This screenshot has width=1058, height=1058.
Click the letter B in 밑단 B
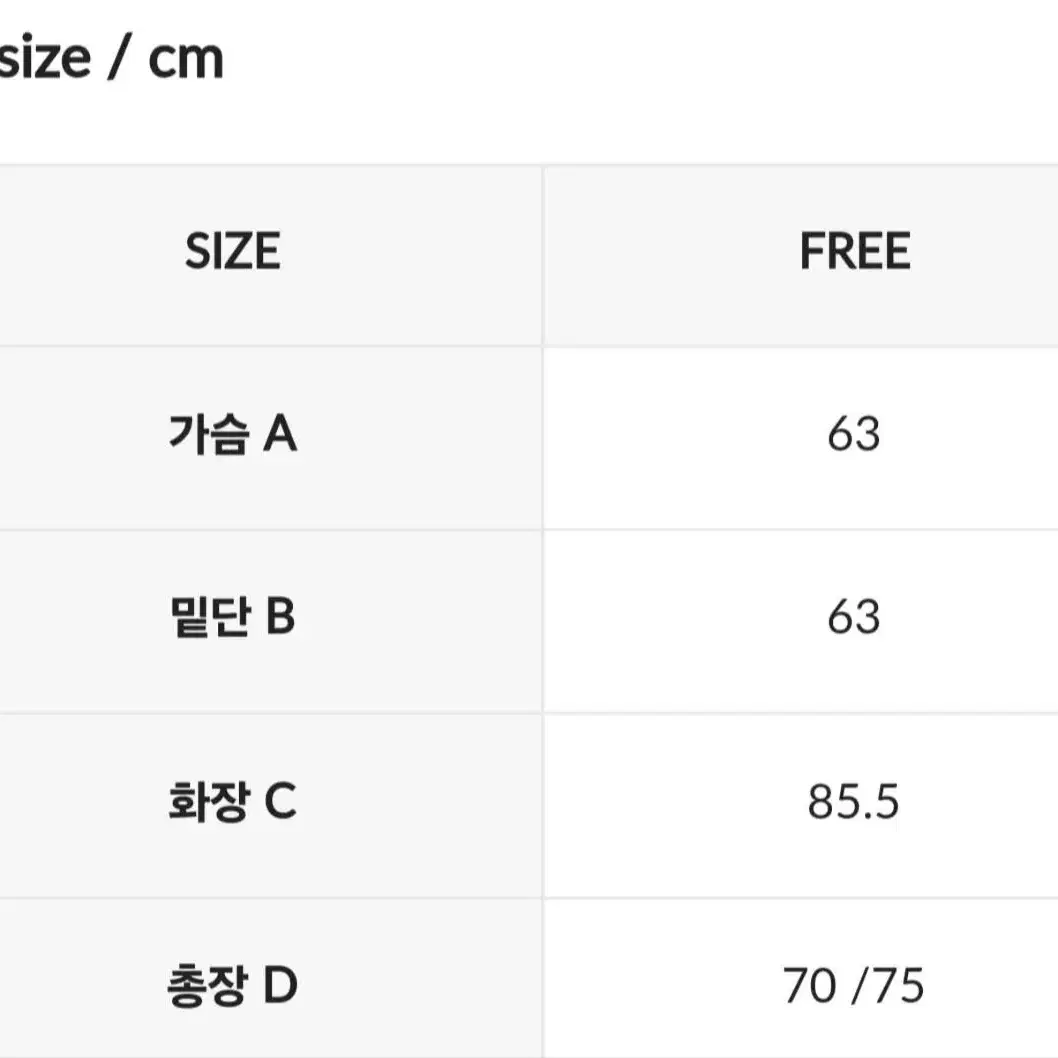click(x=281, y=617)
